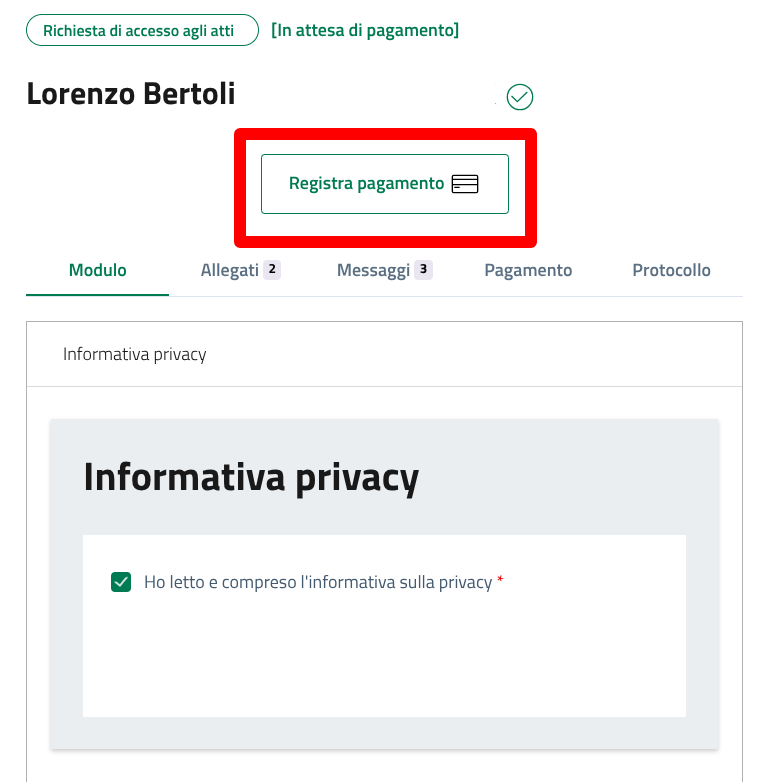Click the credit card icon
The image size is (763, 782).
click(x=465, y=184)
